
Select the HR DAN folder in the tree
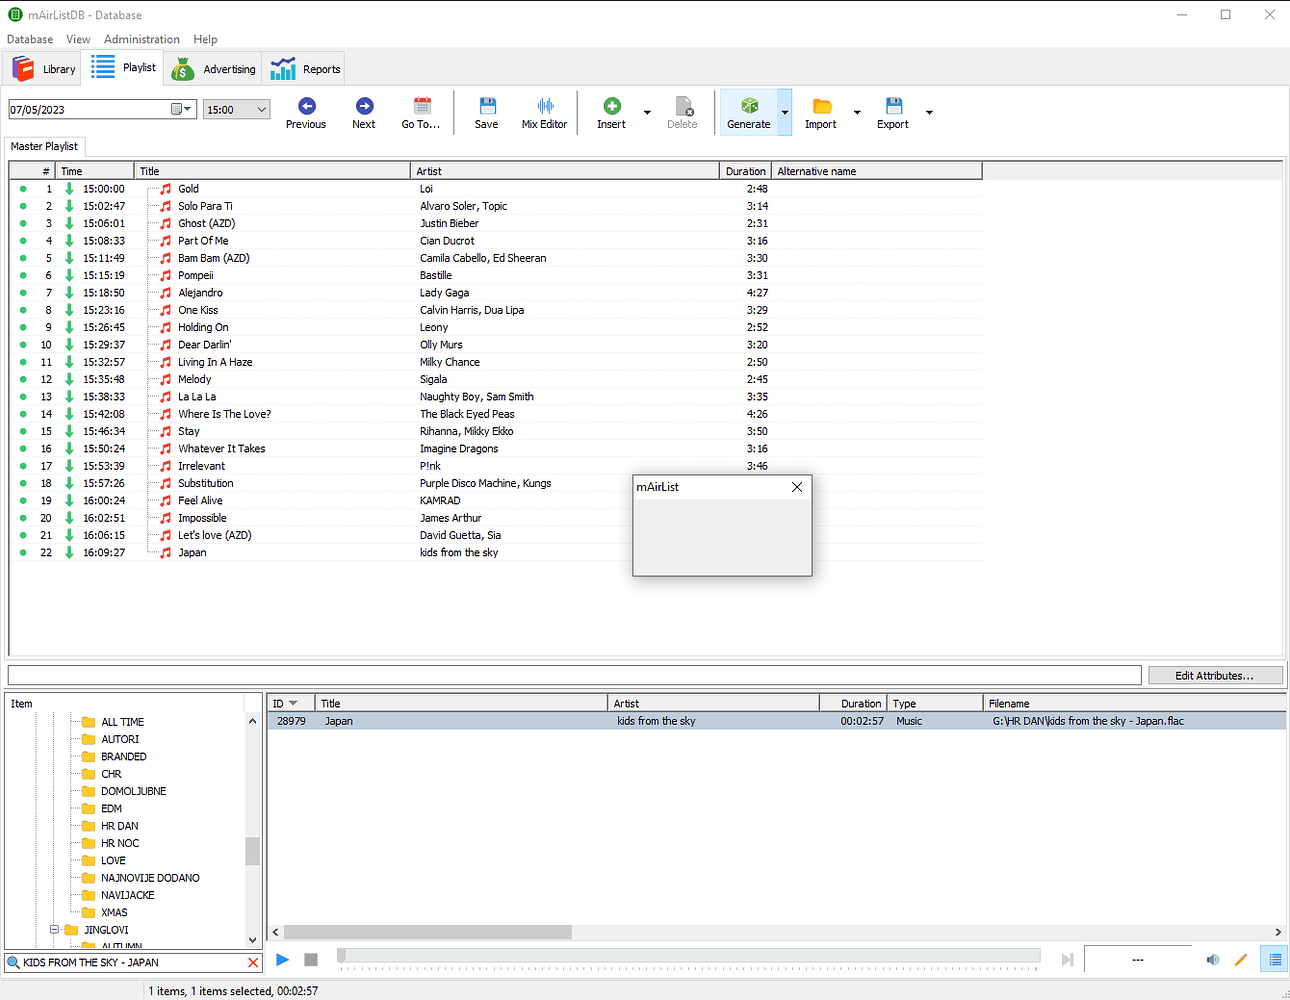coord(119,826)
